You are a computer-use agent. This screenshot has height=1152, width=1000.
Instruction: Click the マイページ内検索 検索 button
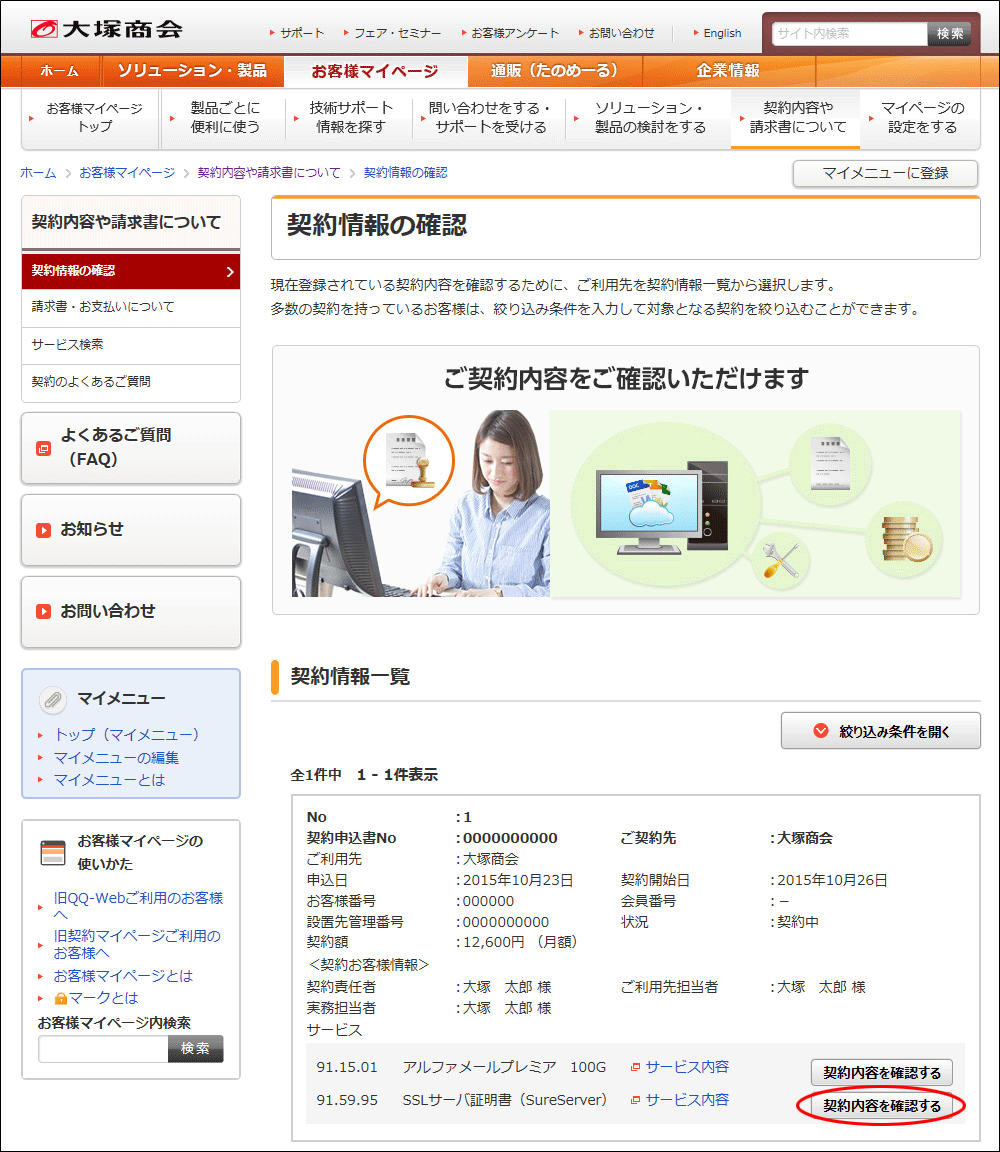pos(195,1048)
